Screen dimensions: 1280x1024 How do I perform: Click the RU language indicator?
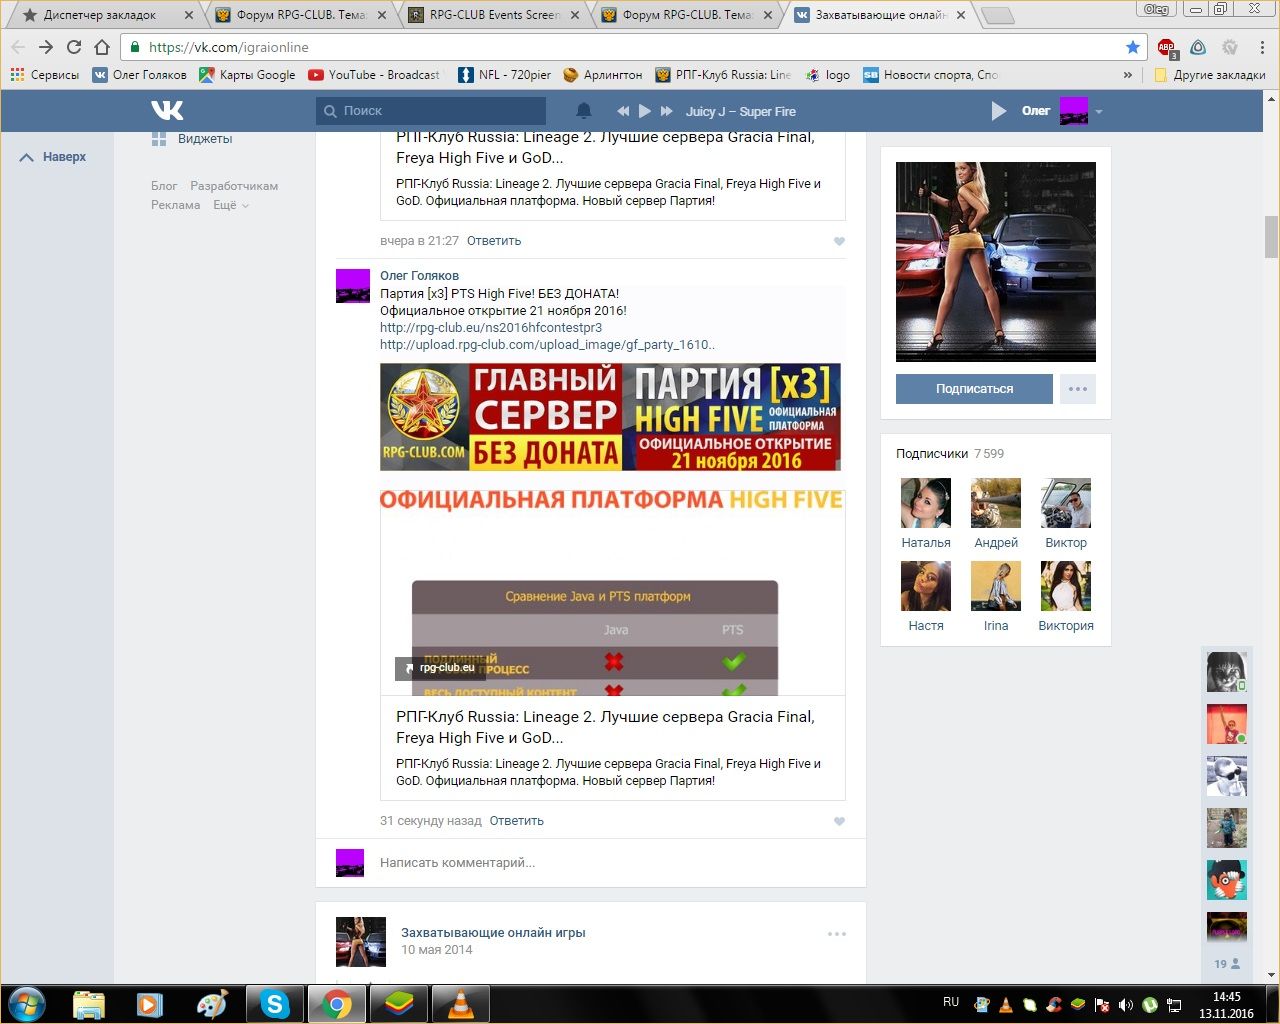[x=951, y=1002]
